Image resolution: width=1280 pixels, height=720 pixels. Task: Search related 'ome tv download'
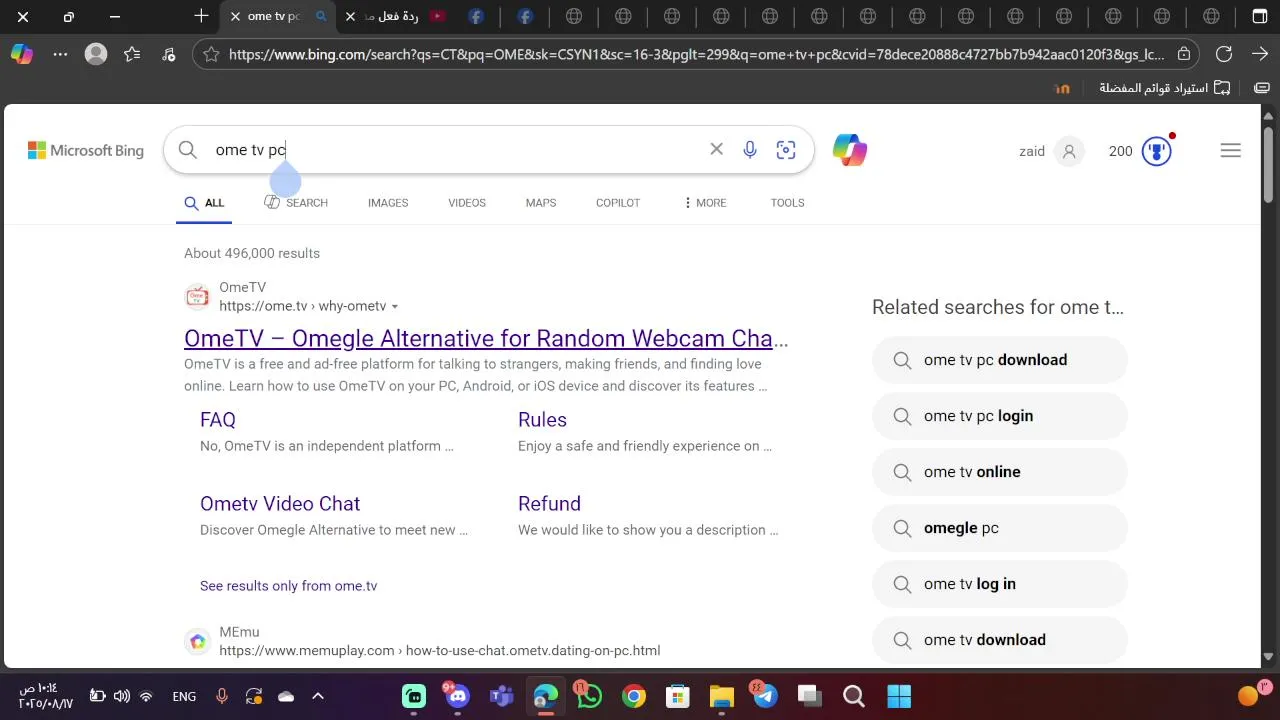click(x=999, y=640)
